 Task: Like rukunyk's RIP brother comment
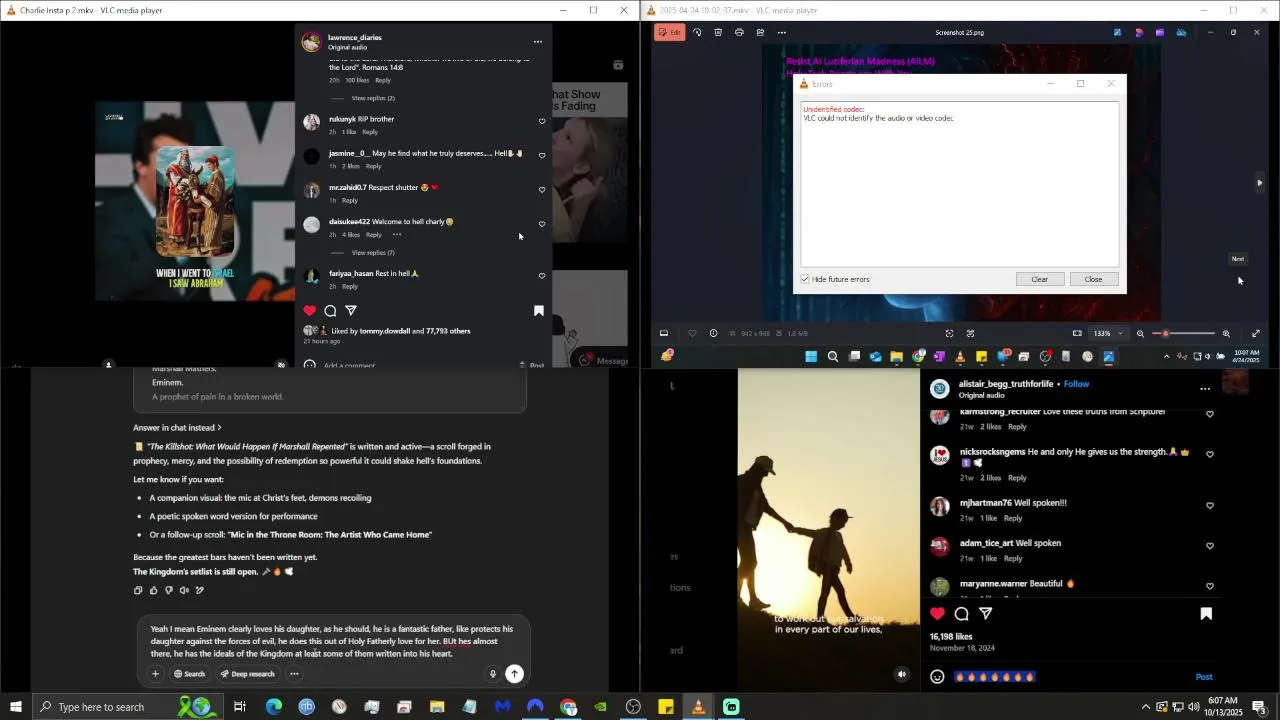click(542, 121)
